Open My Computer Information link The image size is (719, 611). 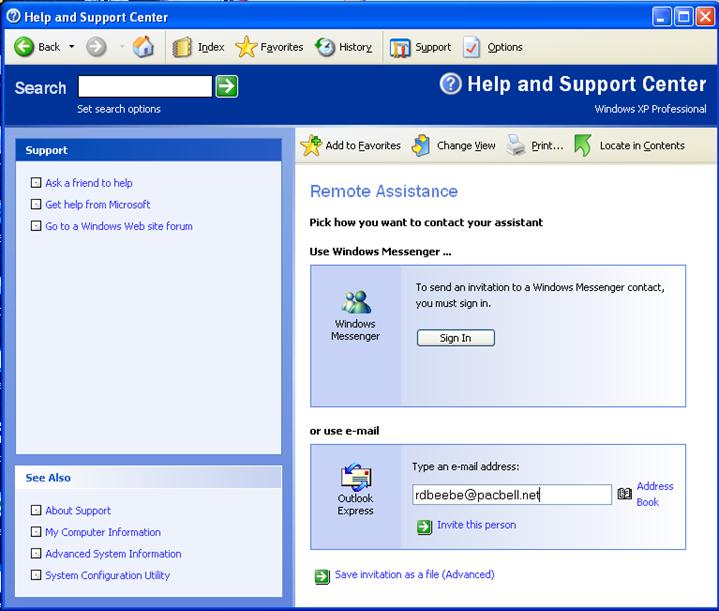[x=103, y=532]
